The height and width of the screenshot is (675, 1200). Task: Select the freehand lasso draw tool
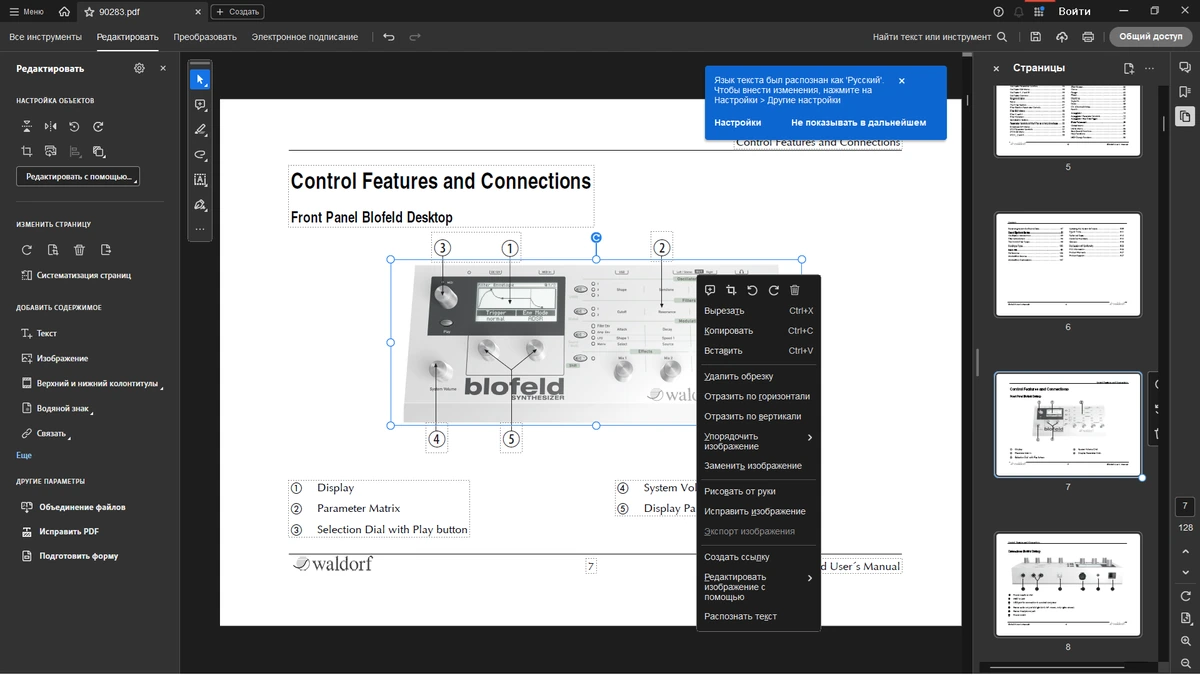tap(200, 155)
